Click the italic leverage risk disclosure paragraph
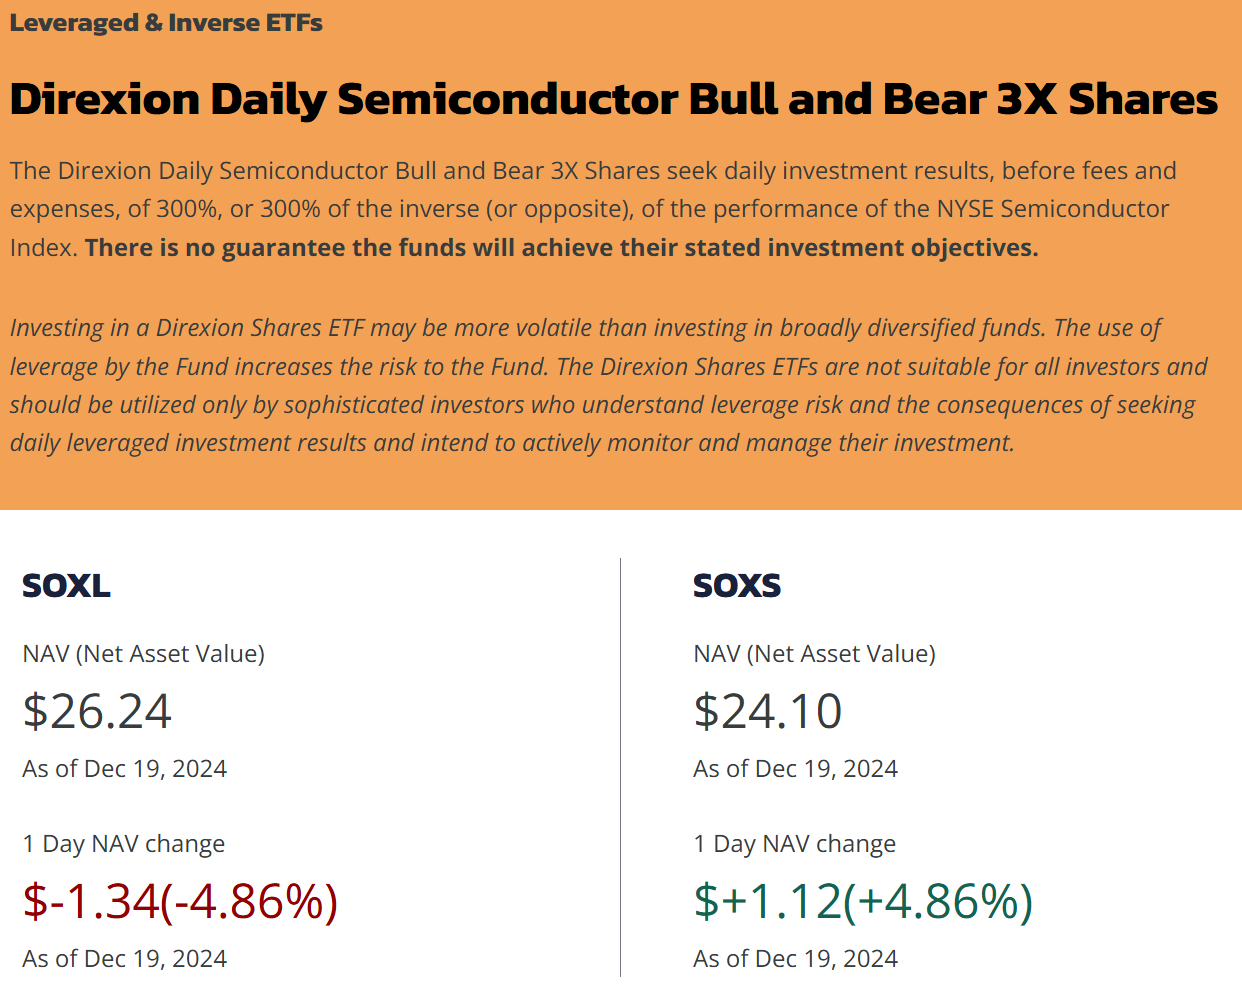 (609, 385)
